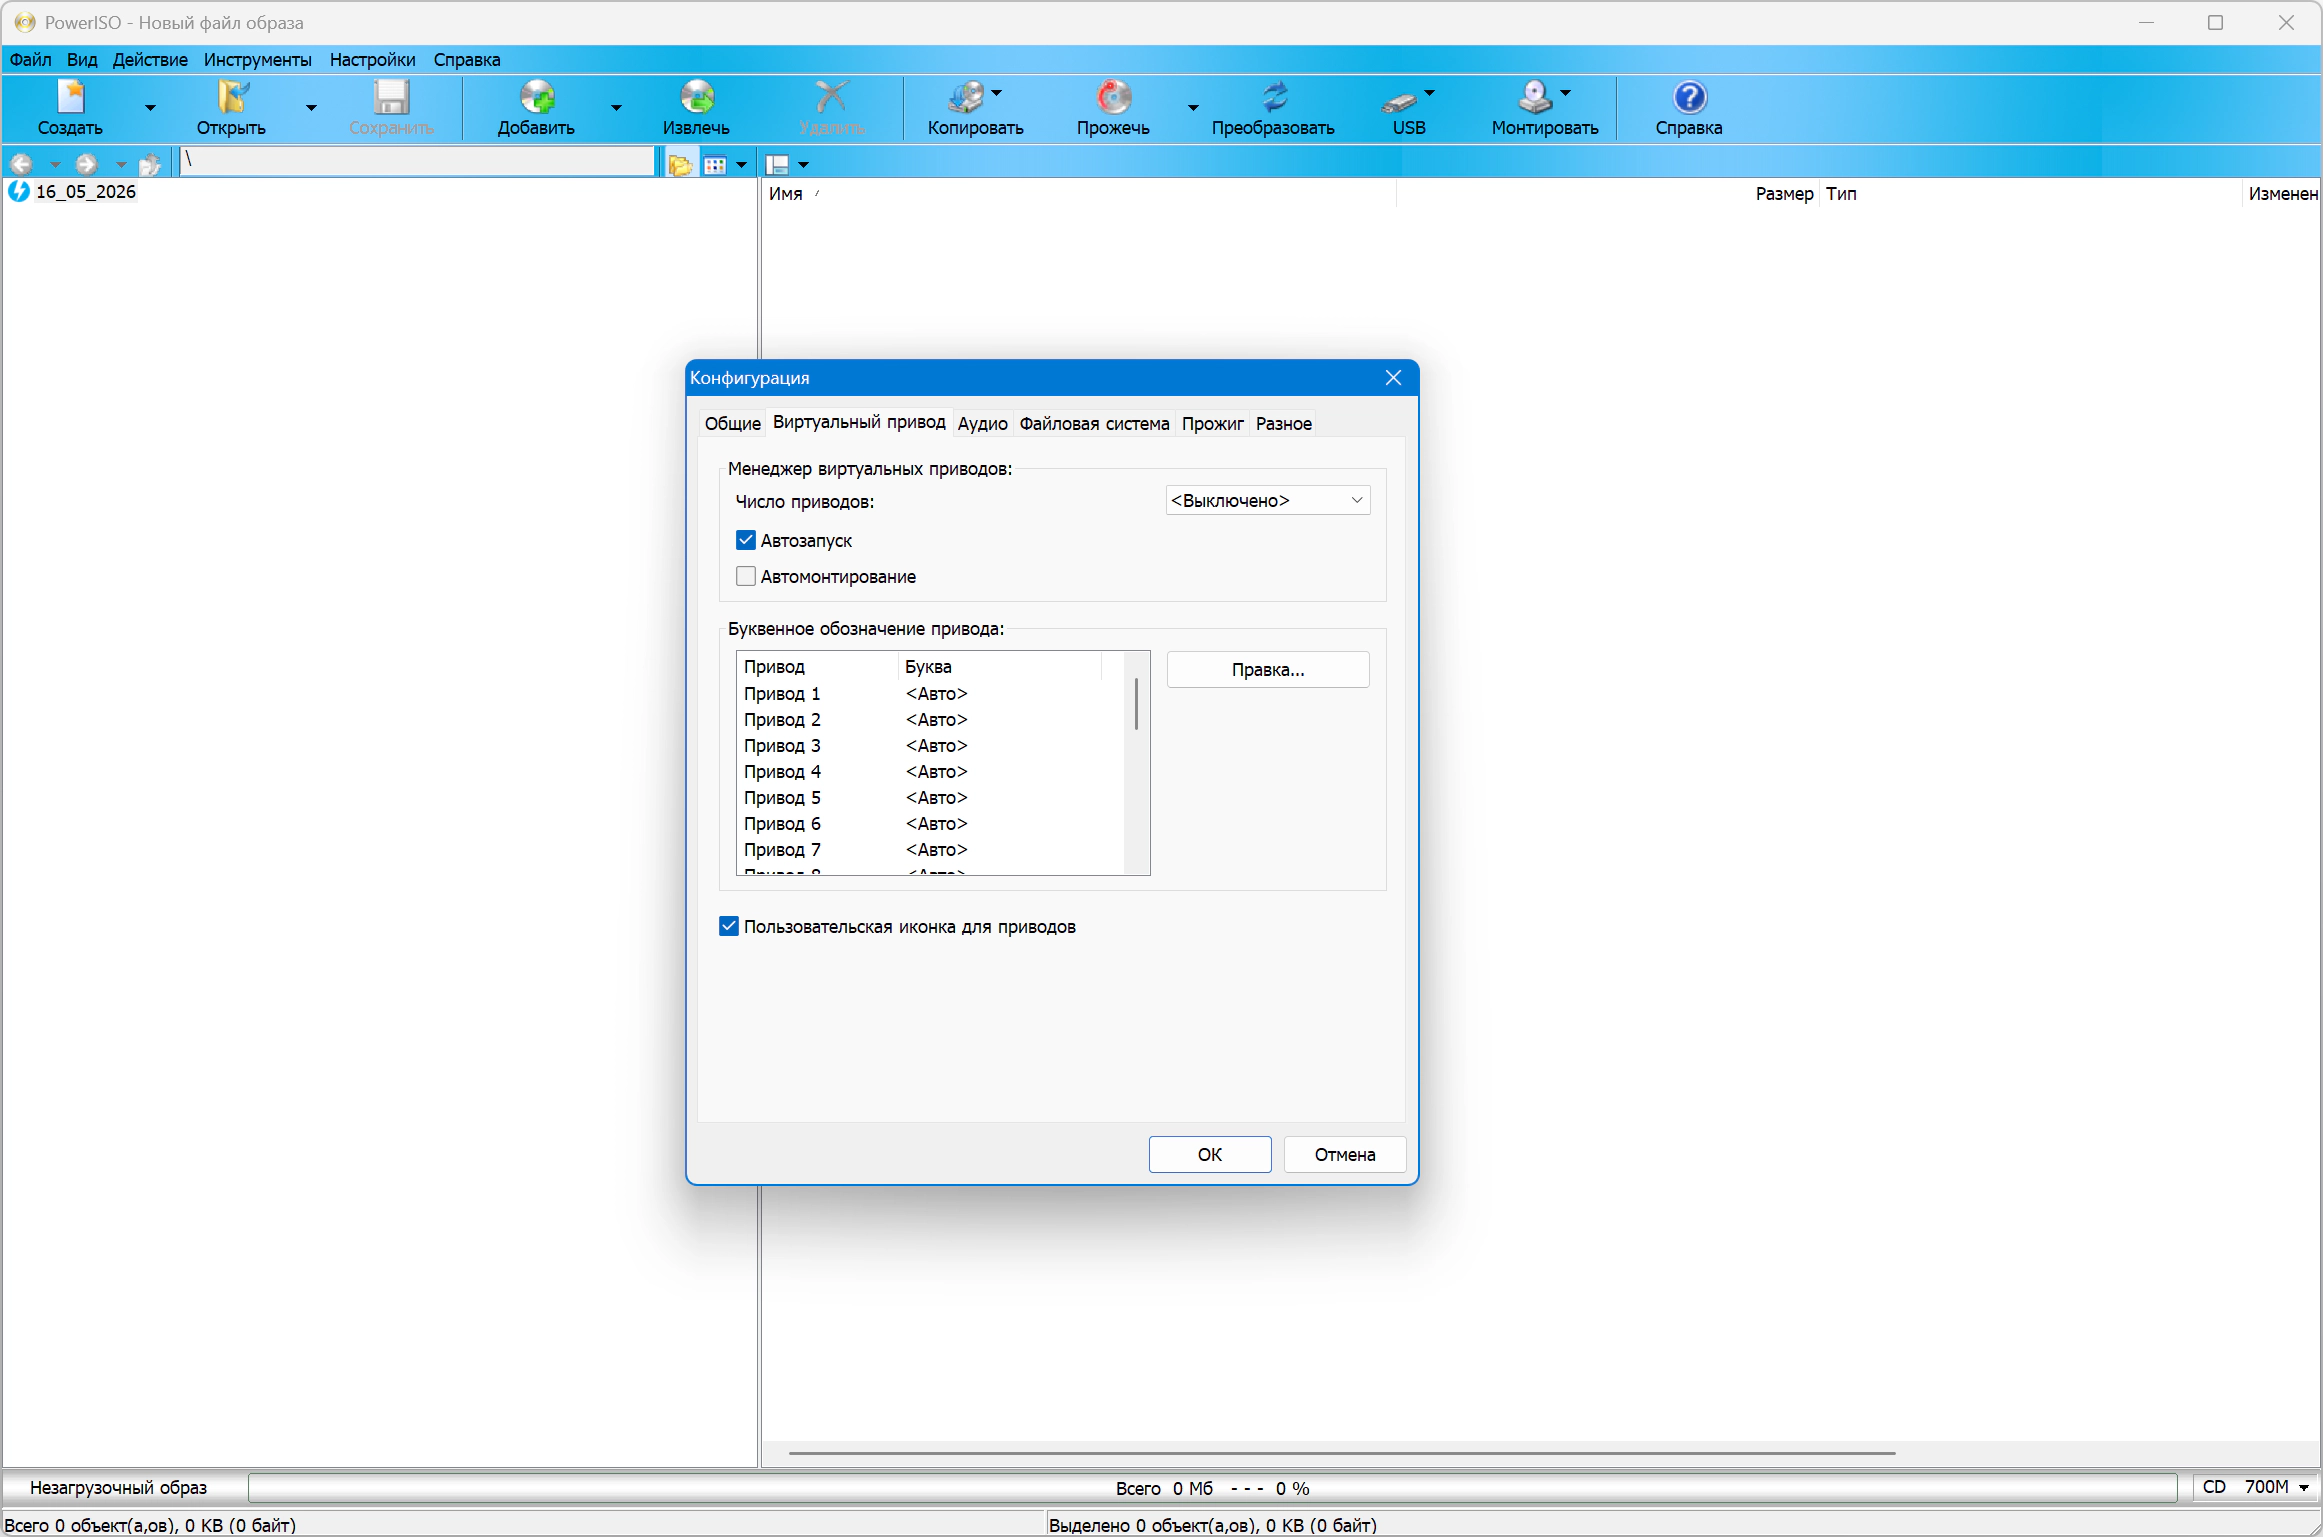2323x1537 pixels.
Task: Confirm the dialog with OK
Action: click(x=1210, y=1154)
